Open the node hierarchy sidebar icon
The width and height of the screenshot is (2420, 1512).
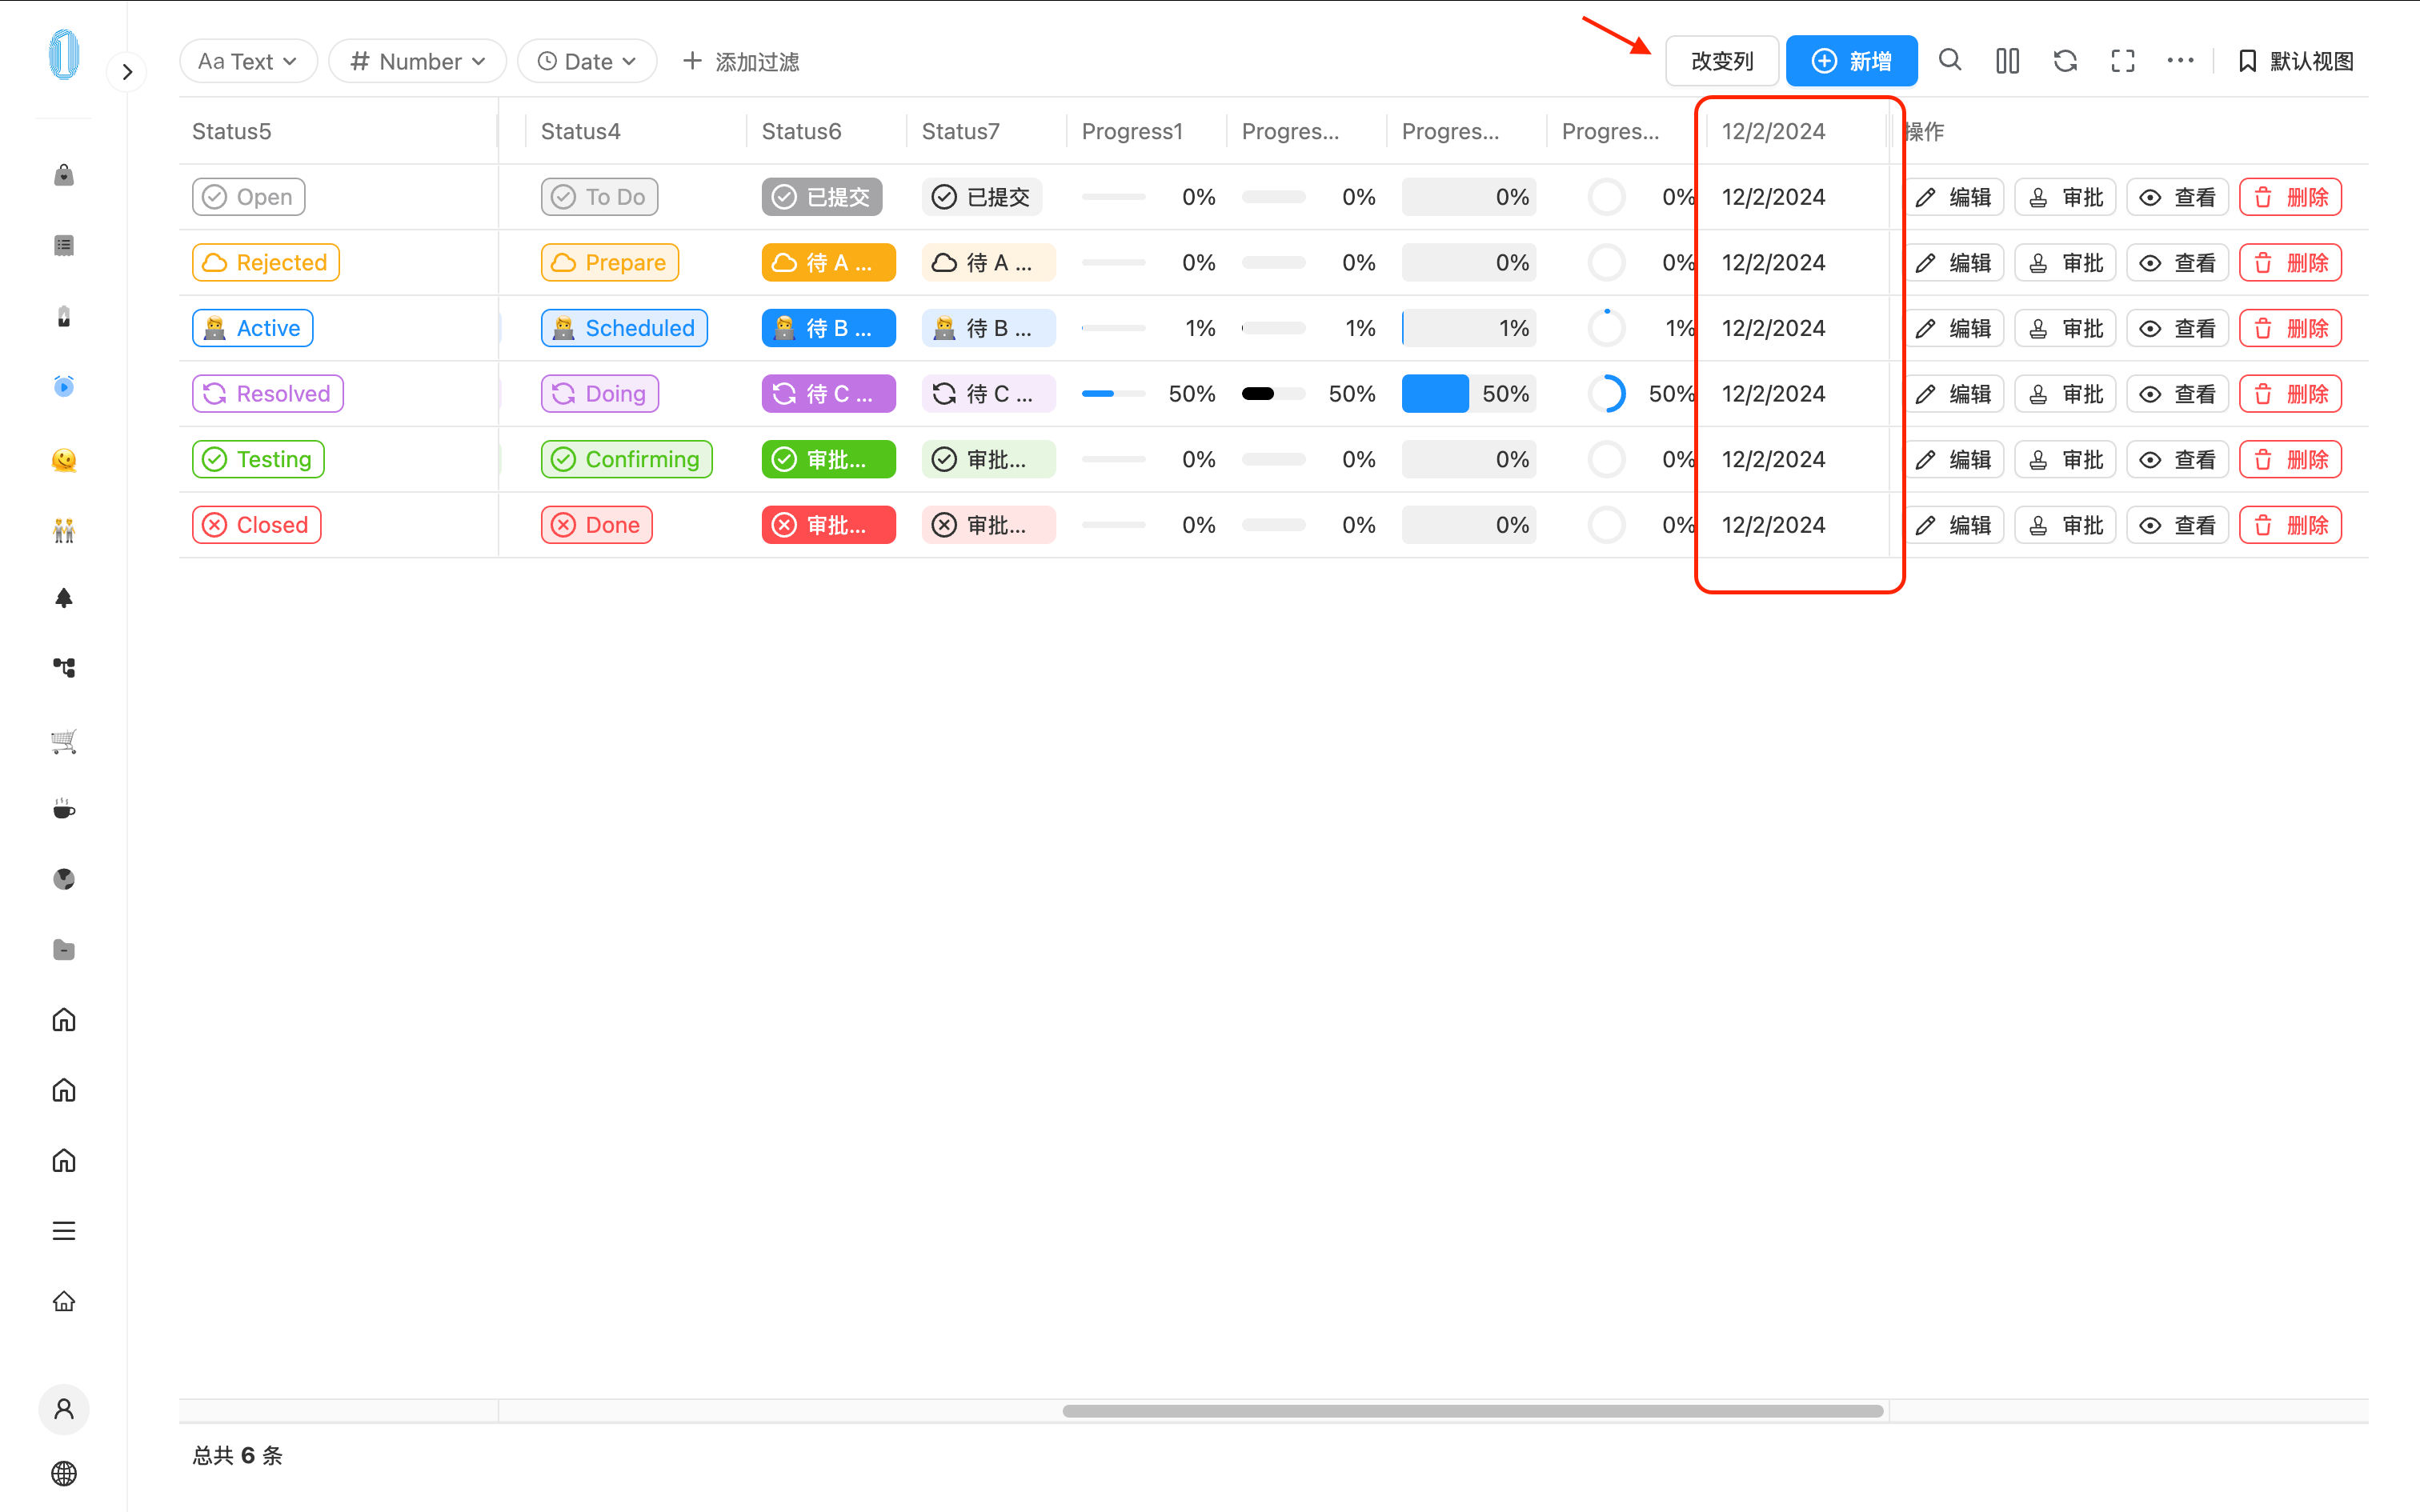64,668
